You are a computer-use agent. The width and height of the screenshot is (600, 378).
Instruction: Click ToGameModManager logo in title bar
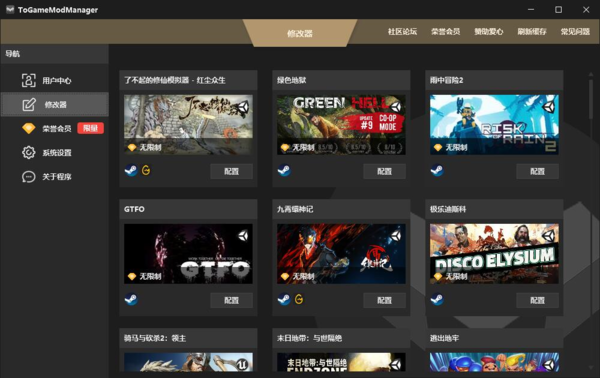[10, 10]
